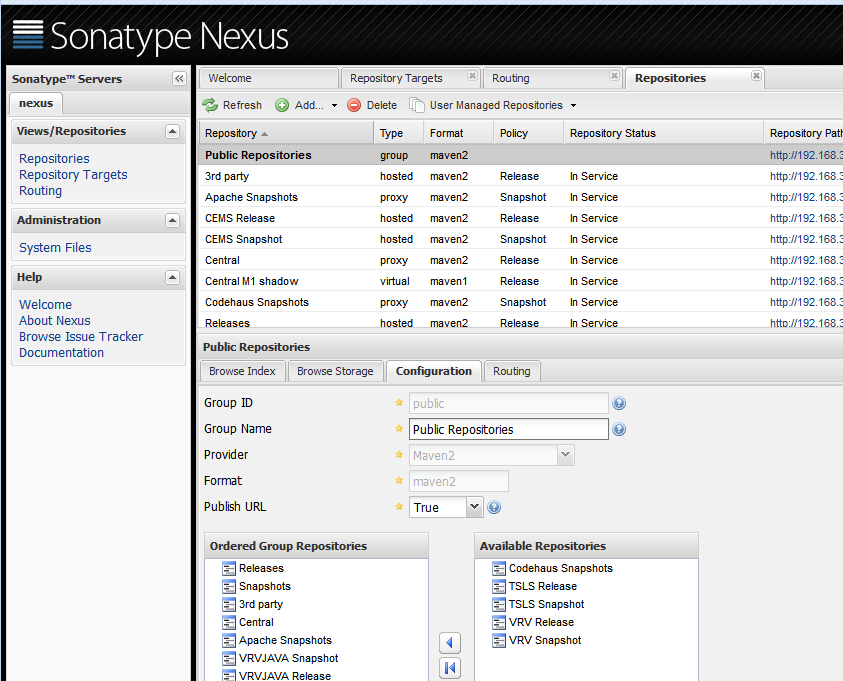843x681 pixels.
Task: Select the Central M1 shadow row
Action: point(520,281)
